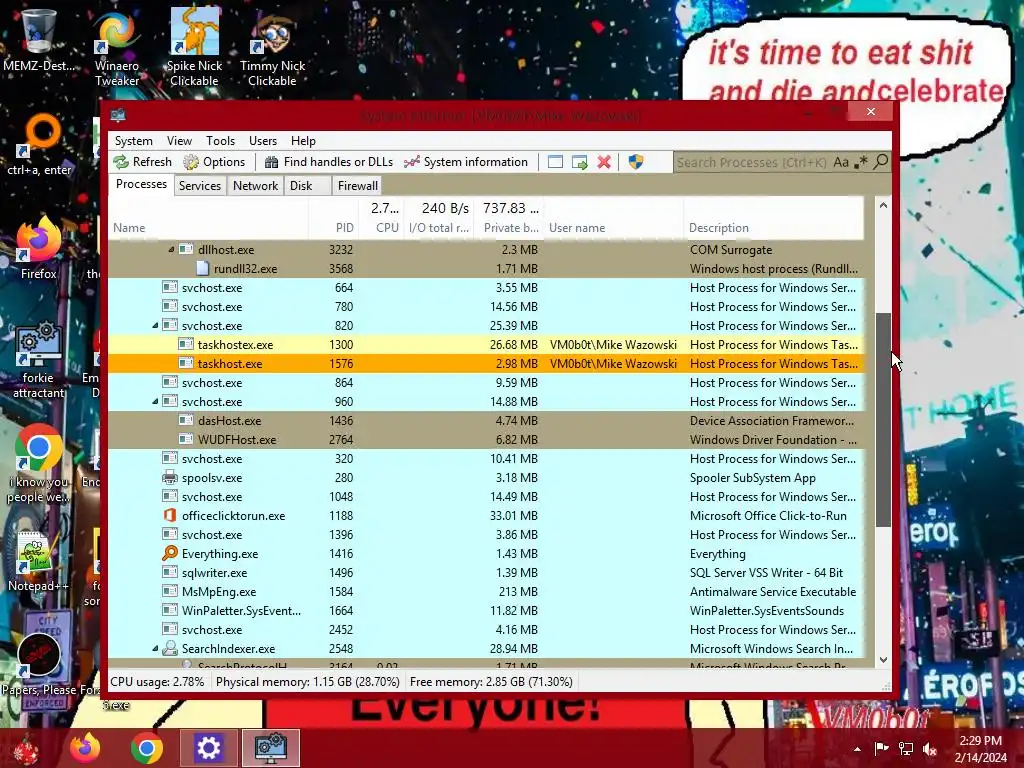Viewport: 1024px width, 768px height.
Task: Click the process list scrollbar down arrow
Action: 883,660
